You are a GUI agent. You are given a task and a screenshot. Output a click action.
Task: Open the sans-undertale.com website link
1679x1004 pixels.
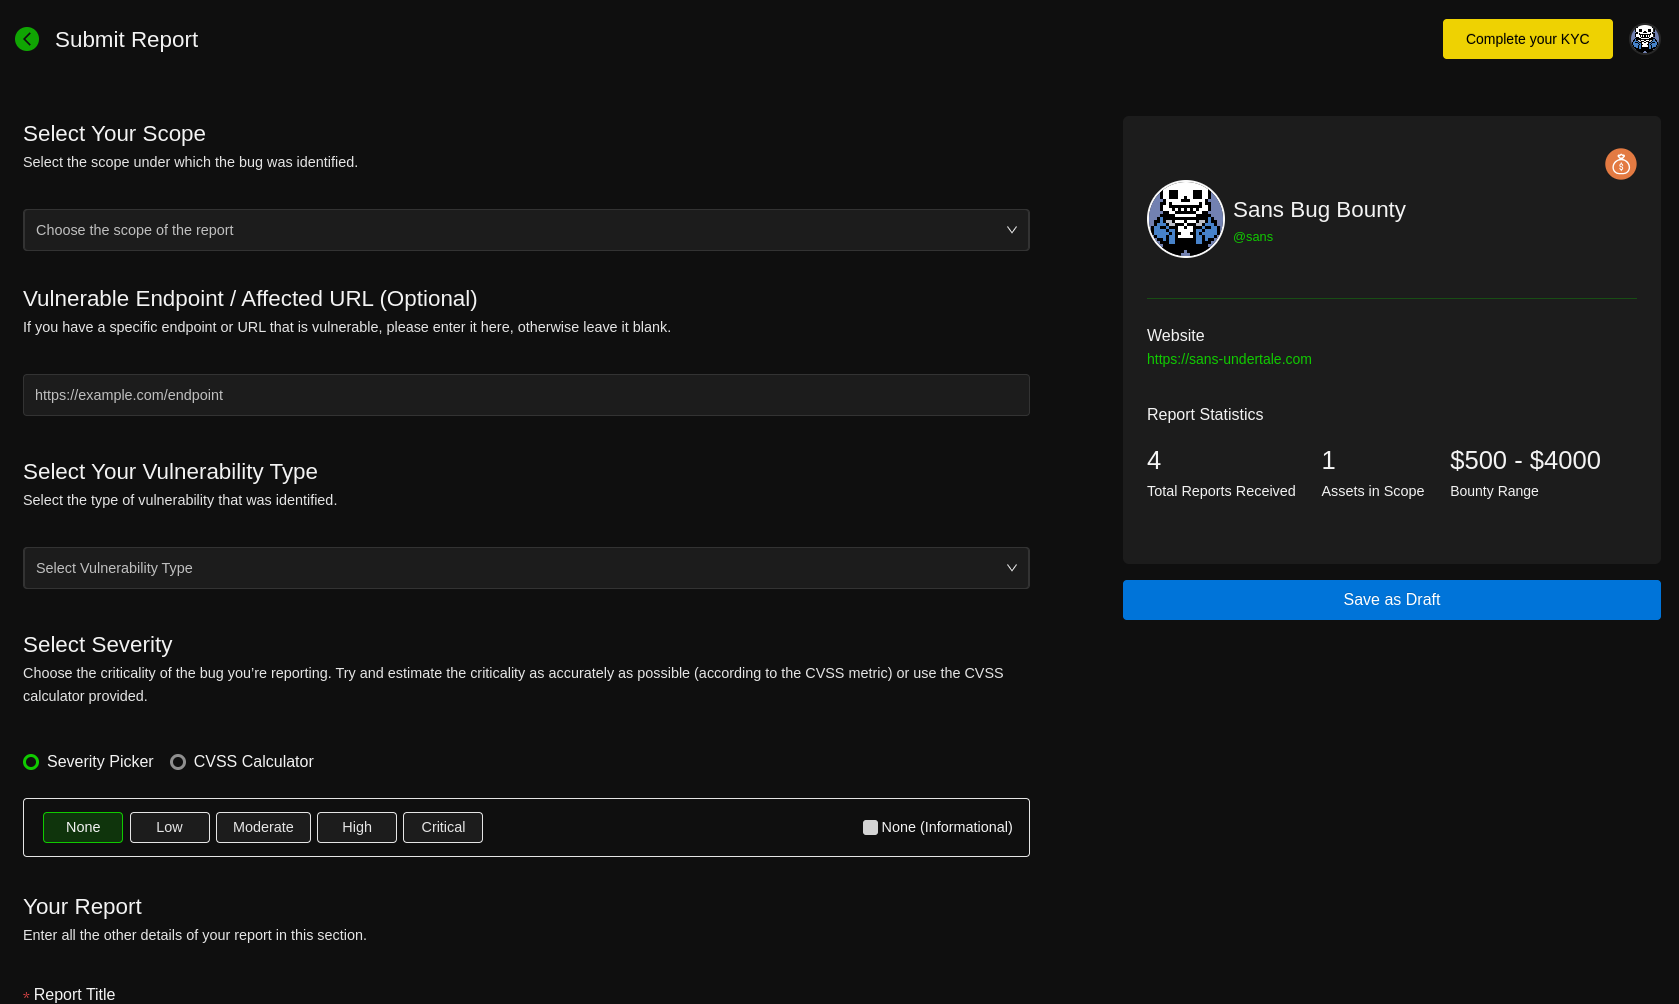1228,359
